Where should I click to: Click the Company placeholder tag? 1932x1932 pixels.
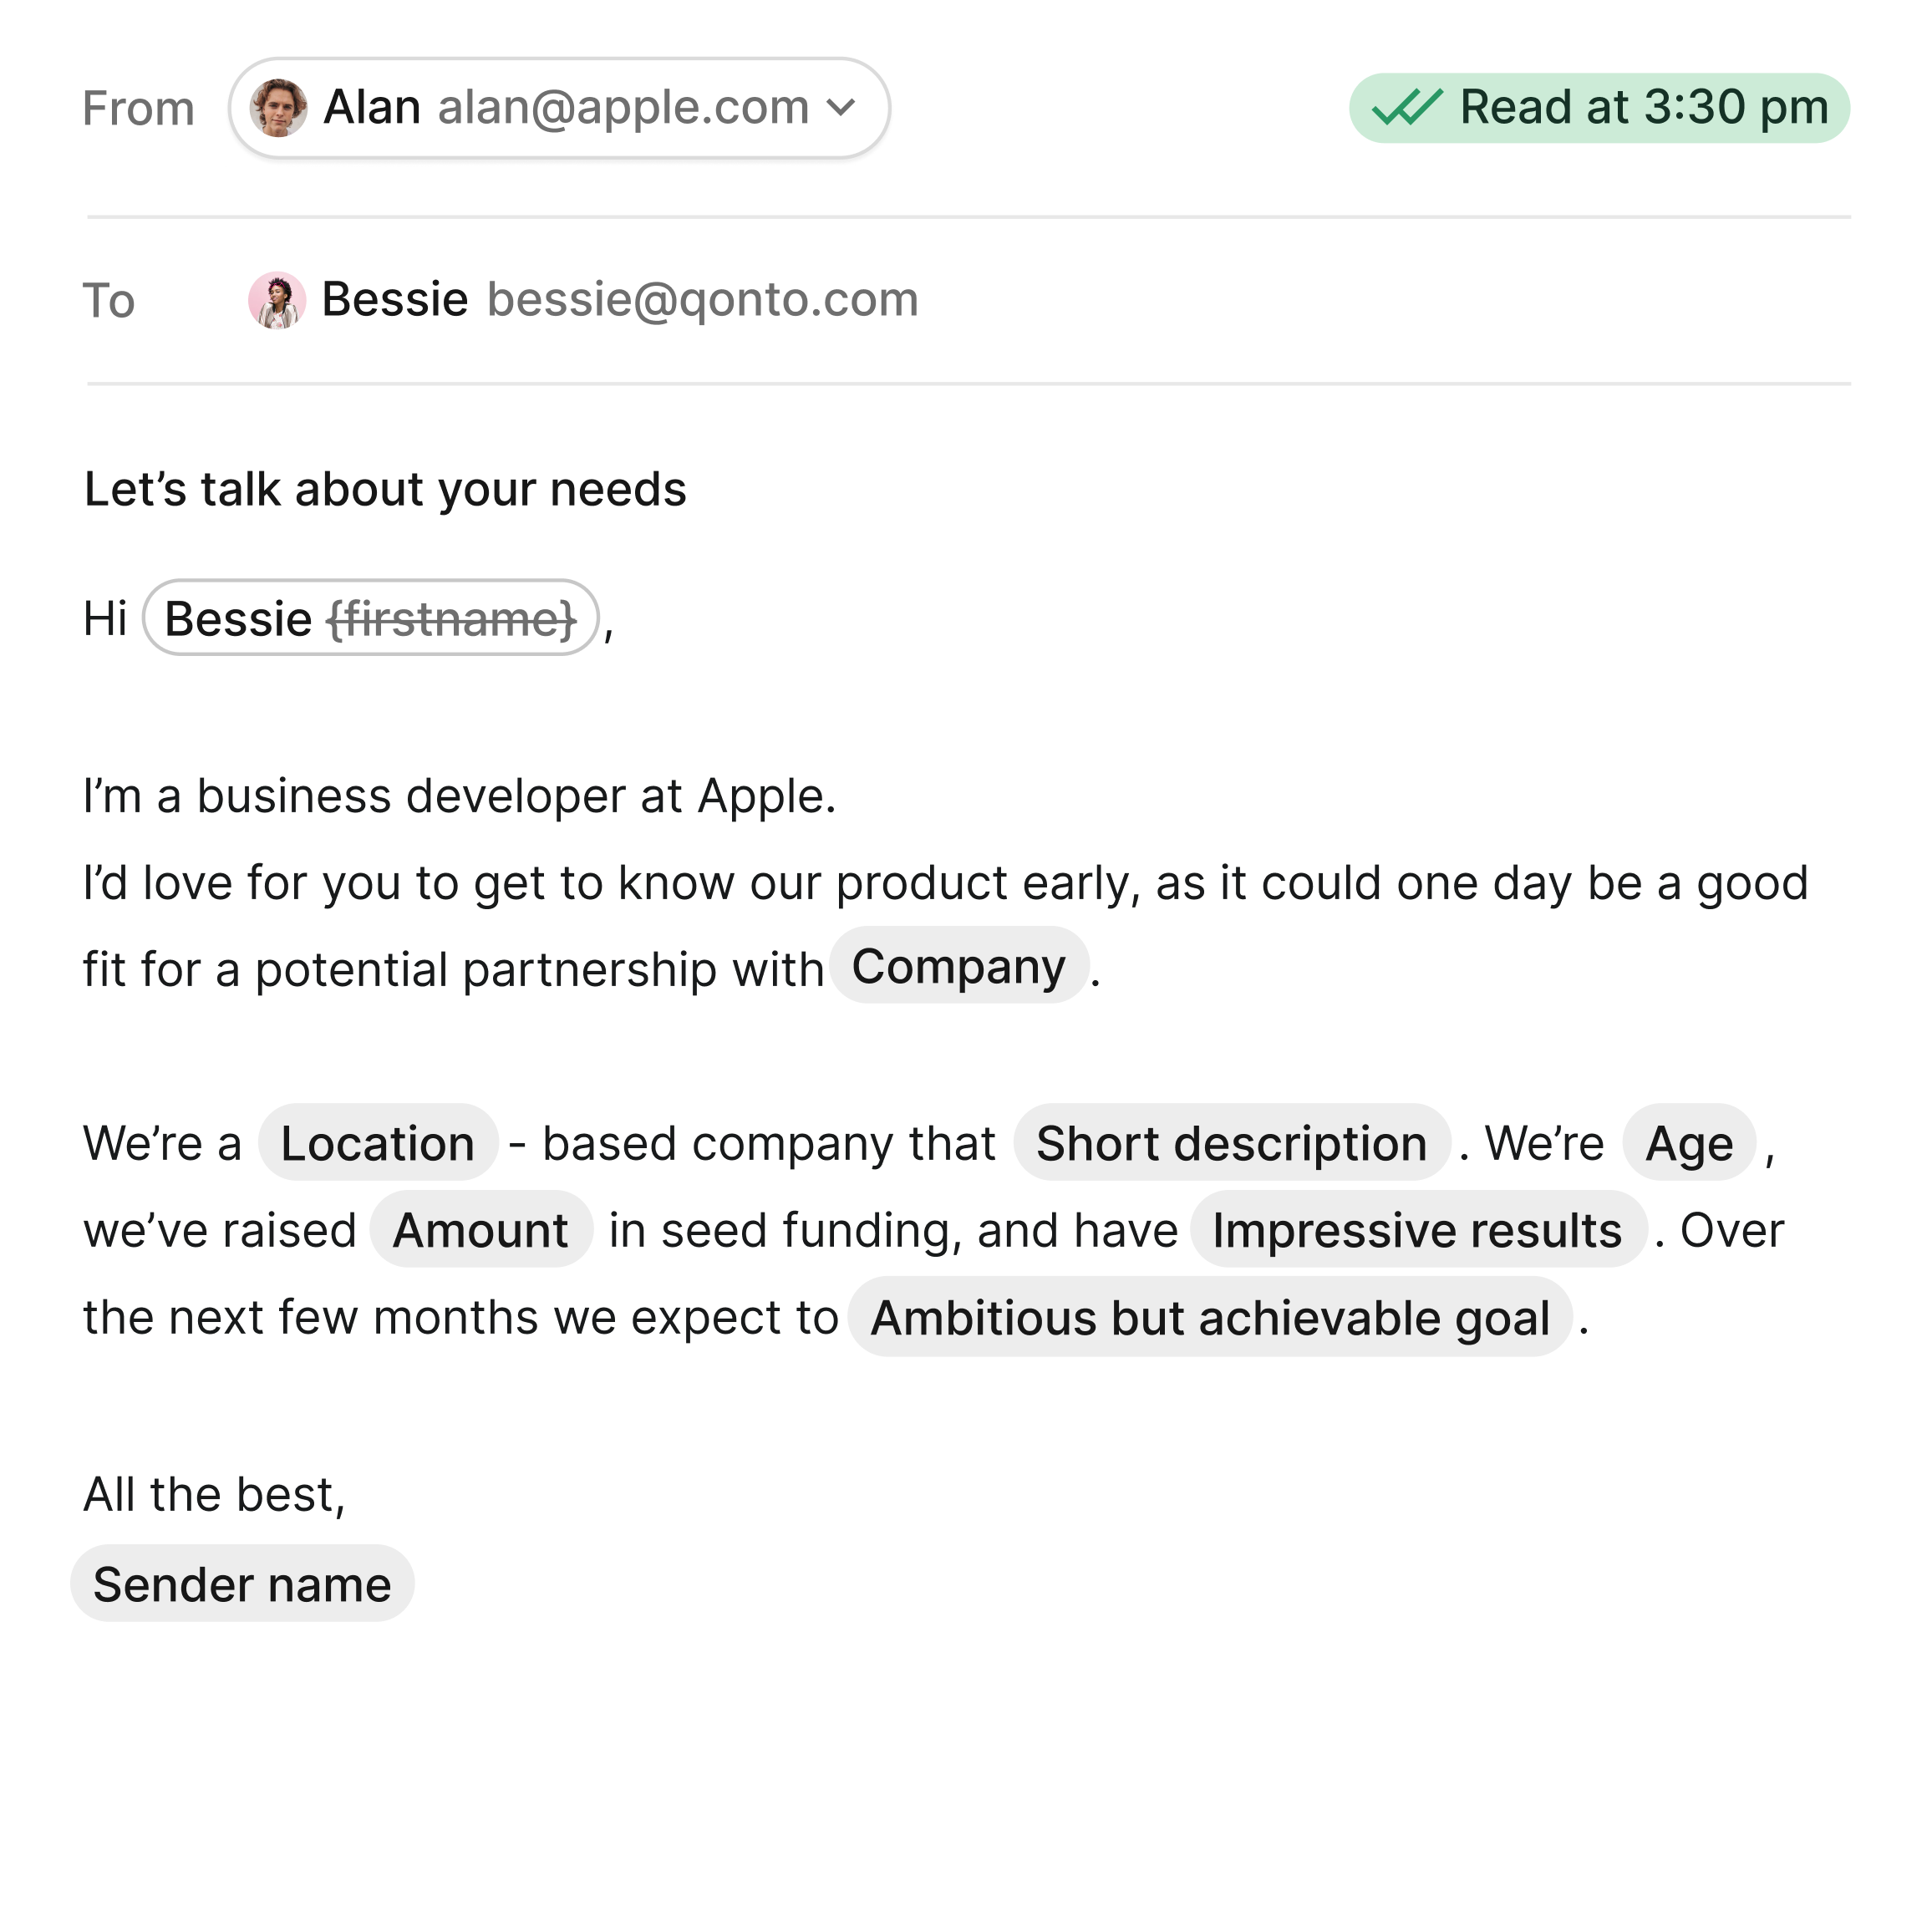pyautogui.click(x=958, y=966)
